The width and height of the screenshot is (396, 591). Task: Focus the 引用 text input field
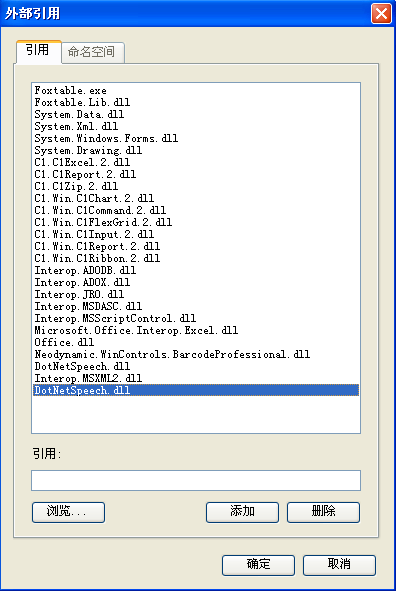click(196, 480)
